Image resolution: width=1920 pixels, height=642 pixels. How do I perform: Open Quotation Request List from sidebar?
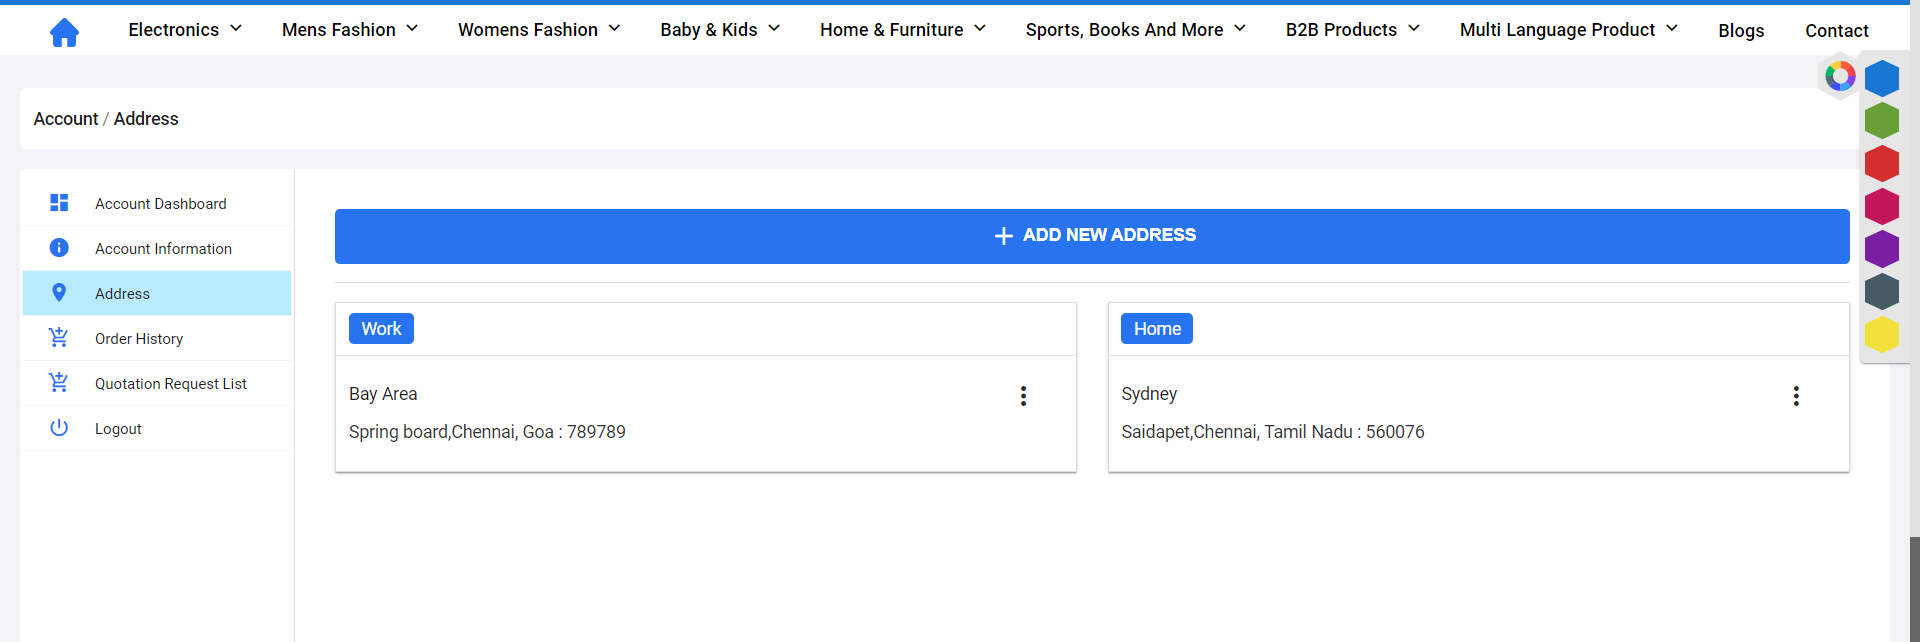[x=157, y=383]
